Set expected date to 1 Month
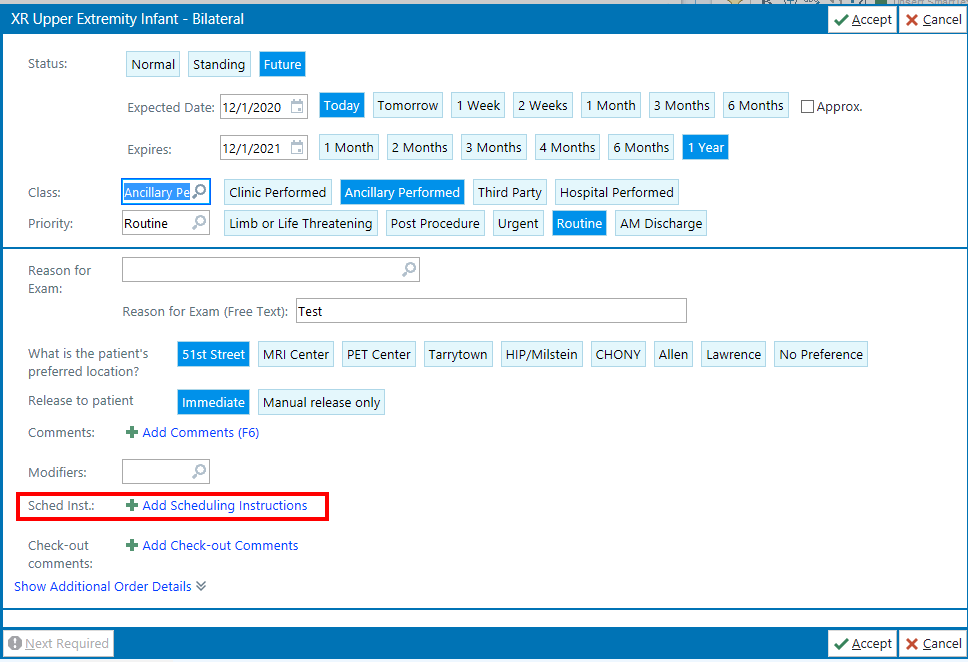 (611, 106)
